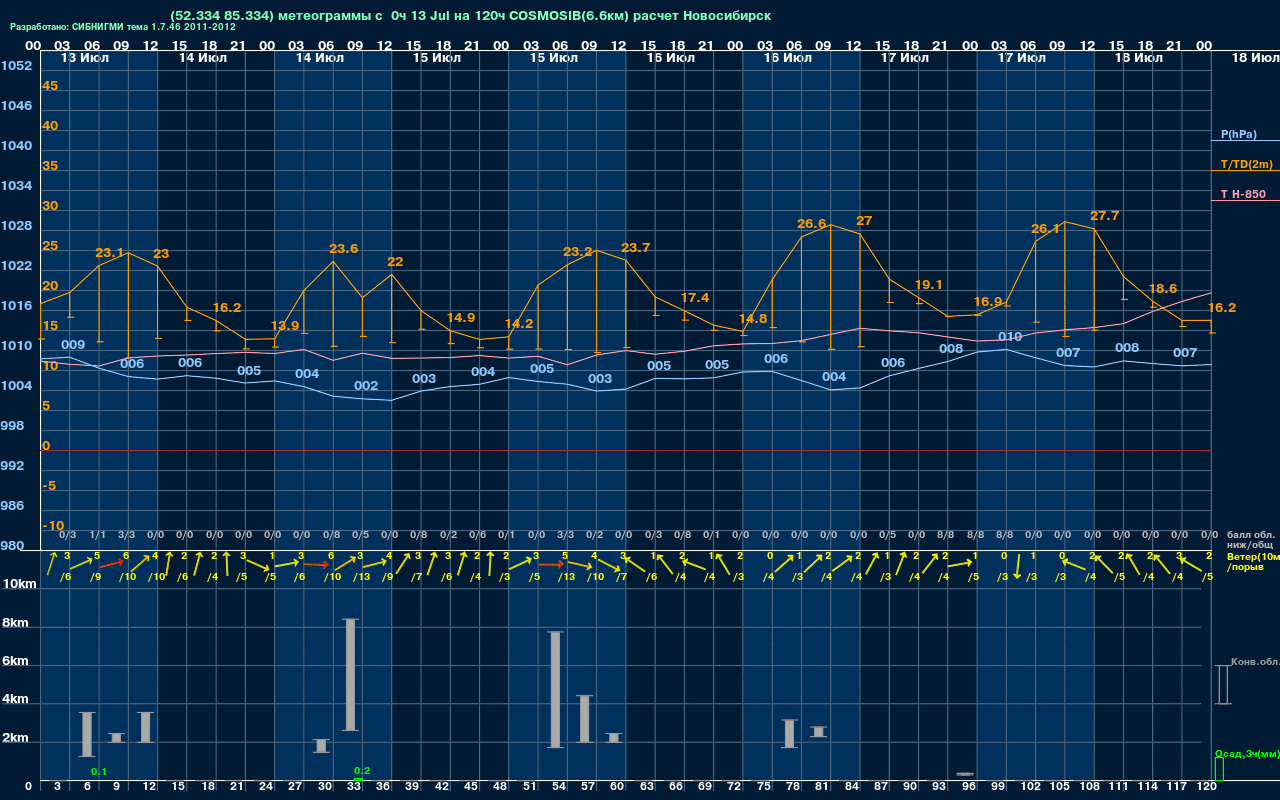Image resolution: width=1280 pixels, height=800 pixels.
Task: Click the 23.6 temperature value
Action: click(x=343, y=249)
